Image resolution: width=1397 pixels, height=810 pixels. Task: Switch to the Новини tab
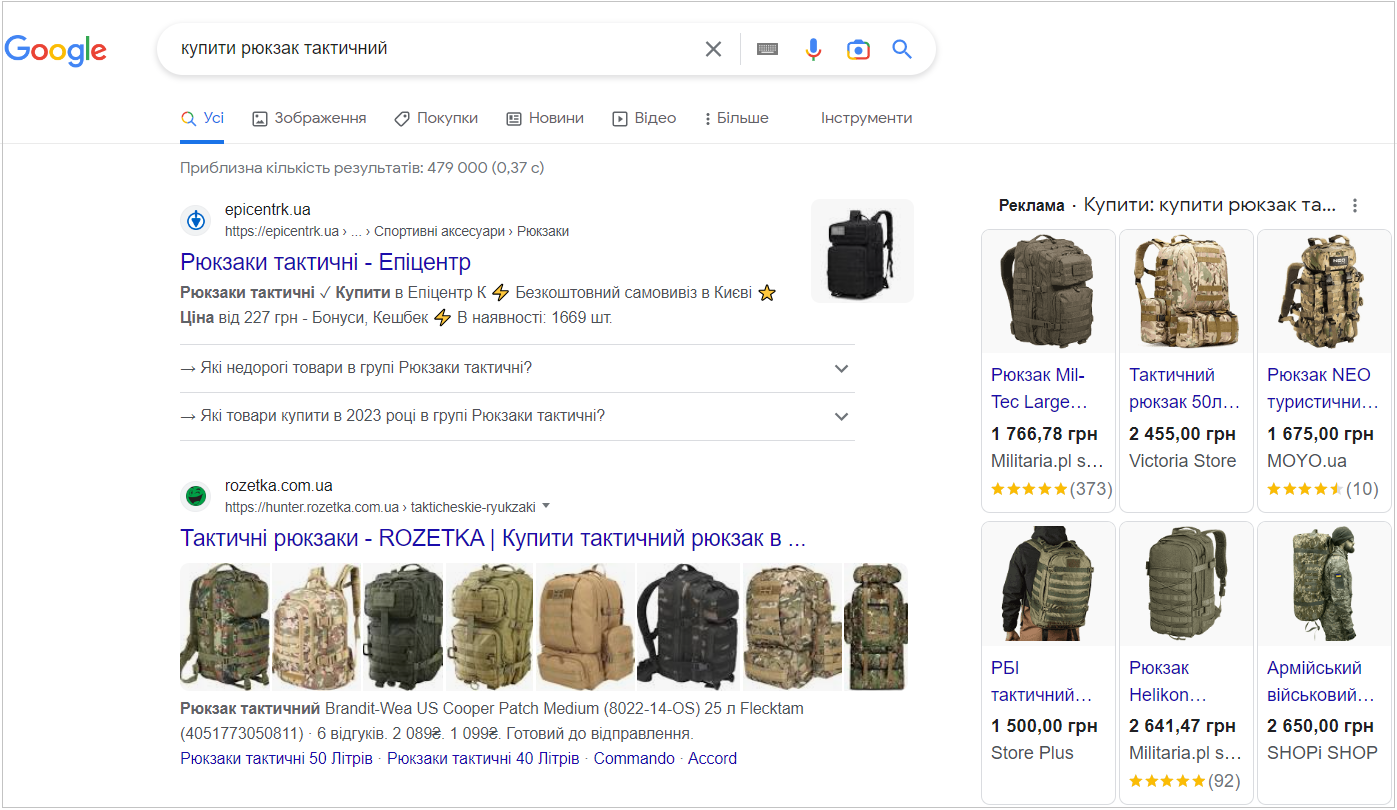pos(545,118)
